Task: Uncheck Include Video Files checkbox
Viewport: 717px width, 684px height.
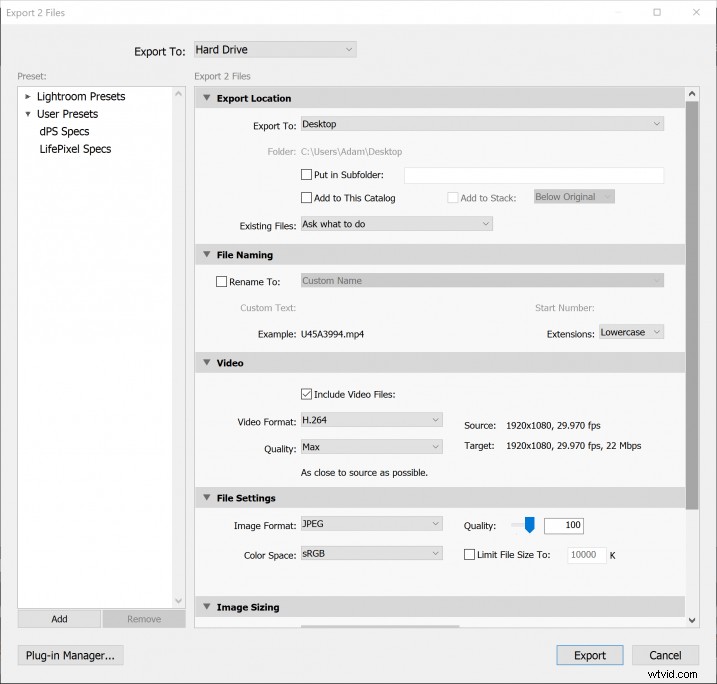Action: 307,394
